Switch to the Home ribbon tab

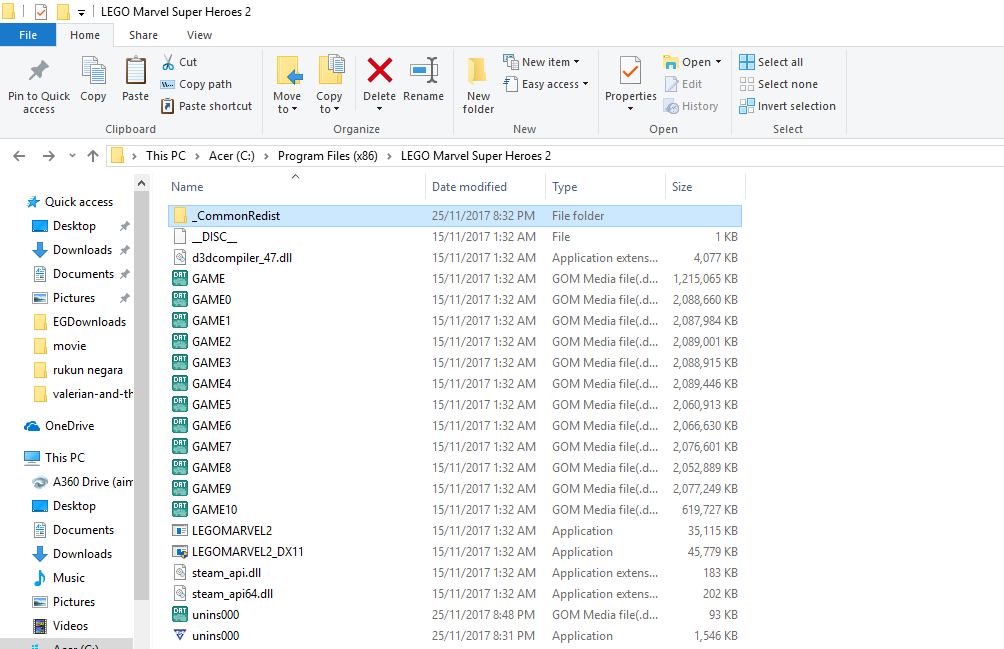85,35
